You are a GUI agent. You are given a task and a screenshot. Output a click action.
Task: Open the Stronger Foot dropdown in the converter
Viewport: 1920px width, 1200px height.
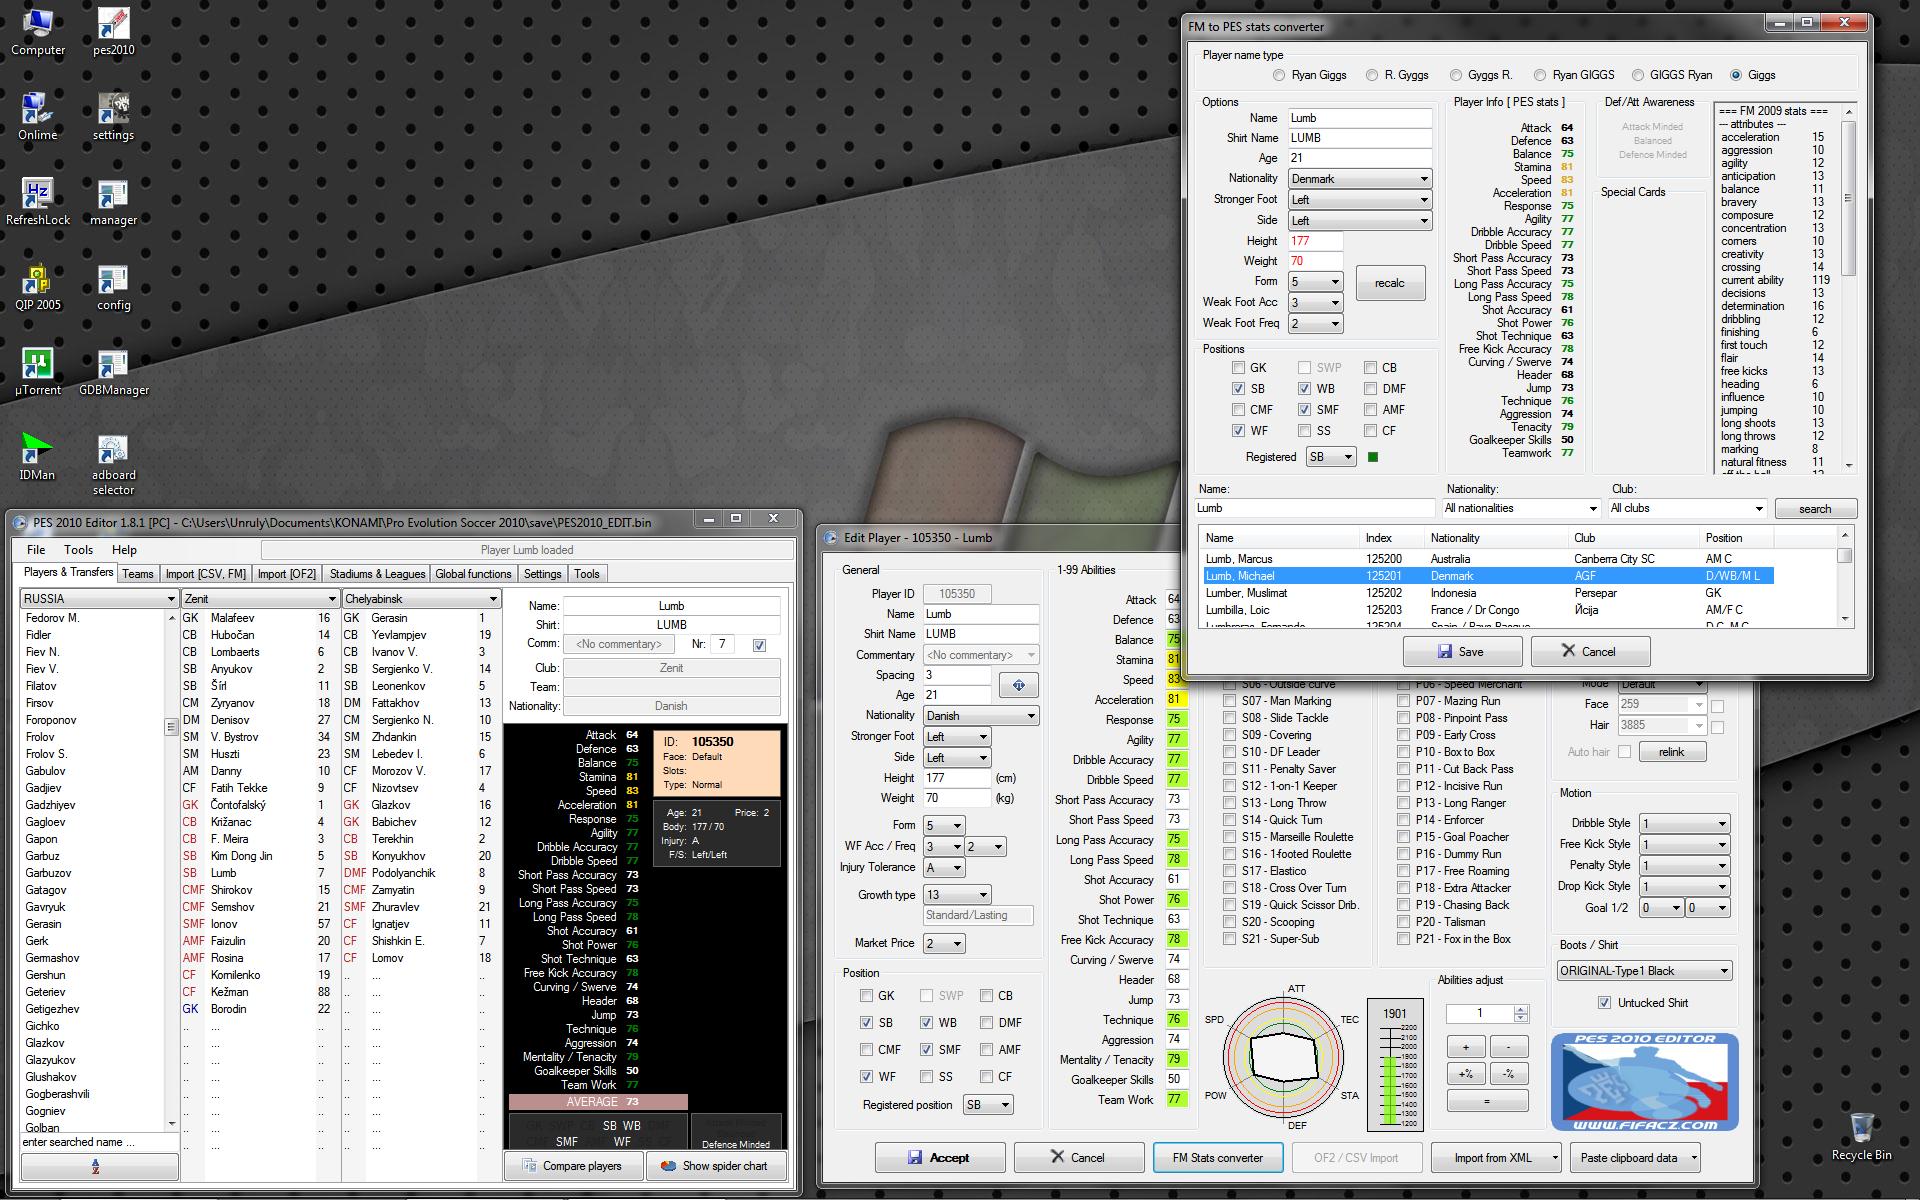coord(1360,200)
